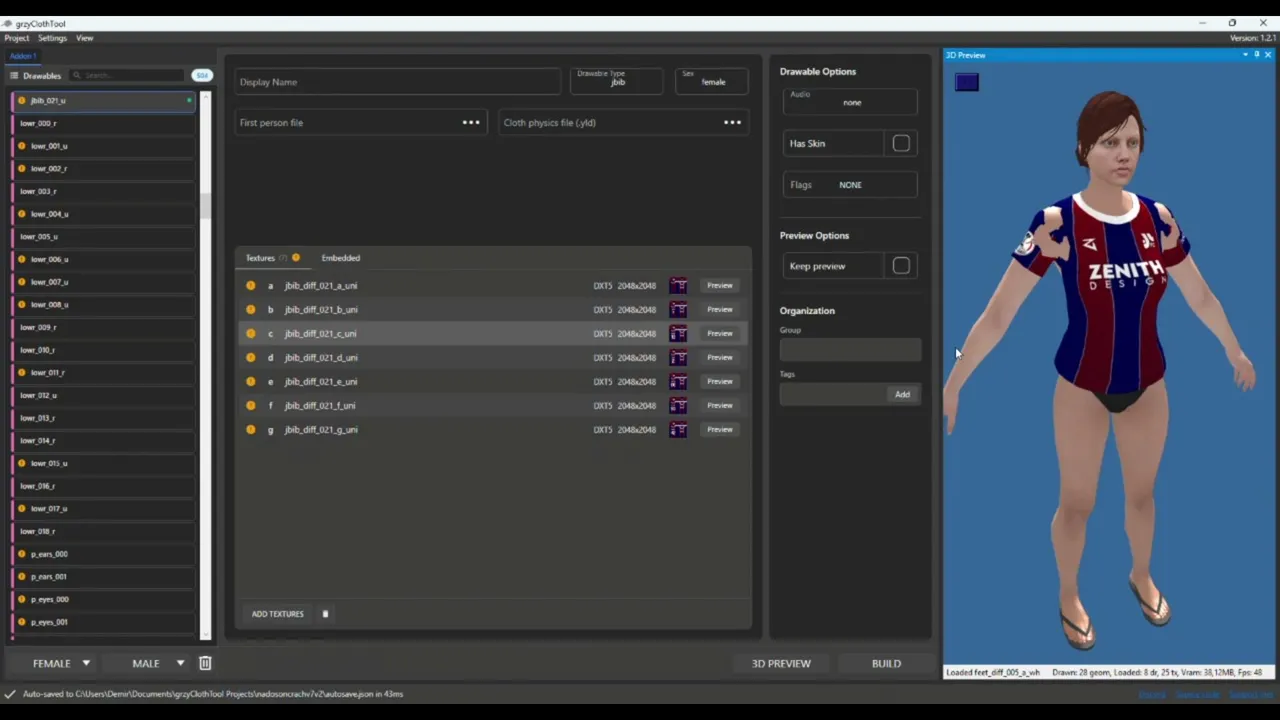This screenshot has height=720, width=1280.
Task: Click the warning icon on the Textures tab
Action: 296,258
